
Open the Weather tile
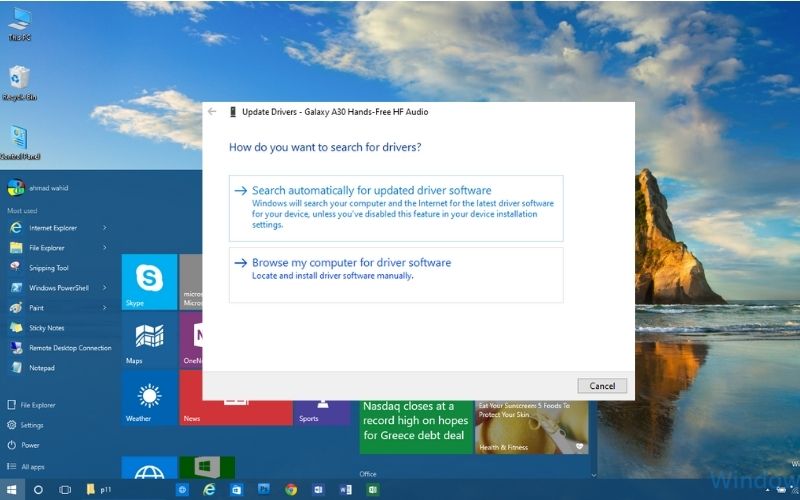[149, 398]
